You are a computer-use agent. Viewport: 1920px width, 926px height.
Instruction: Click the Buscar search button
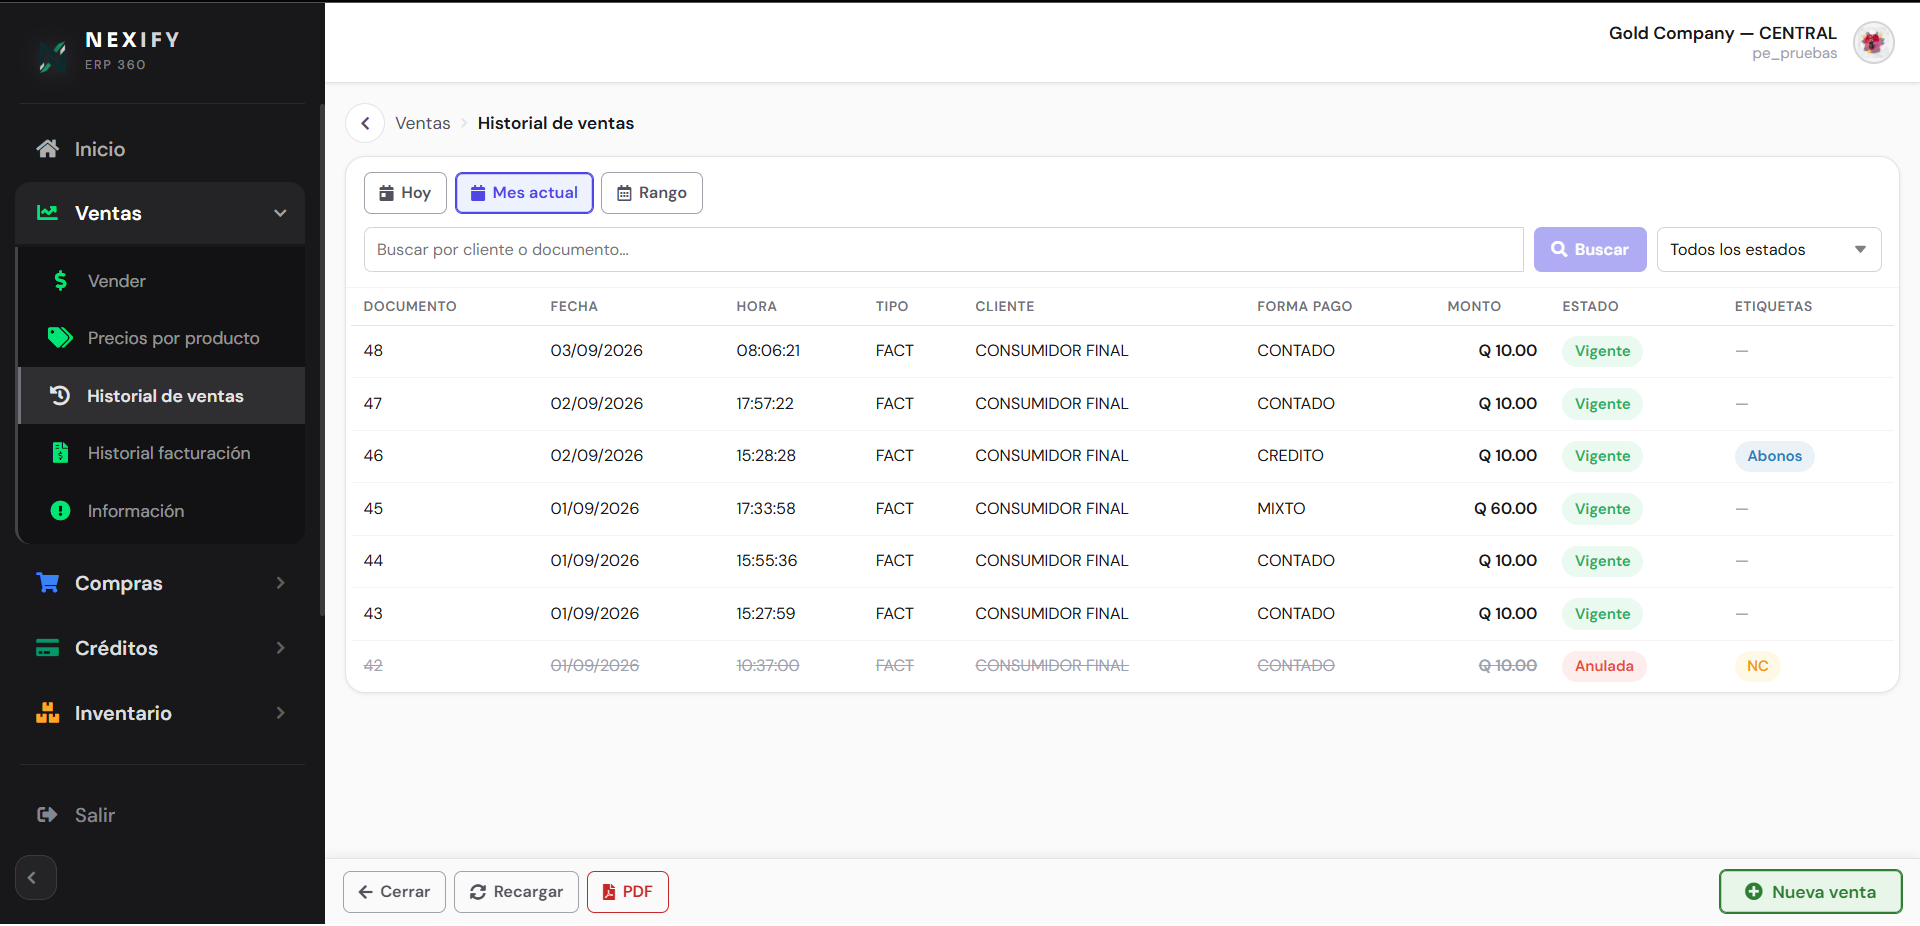point(1590,250)
